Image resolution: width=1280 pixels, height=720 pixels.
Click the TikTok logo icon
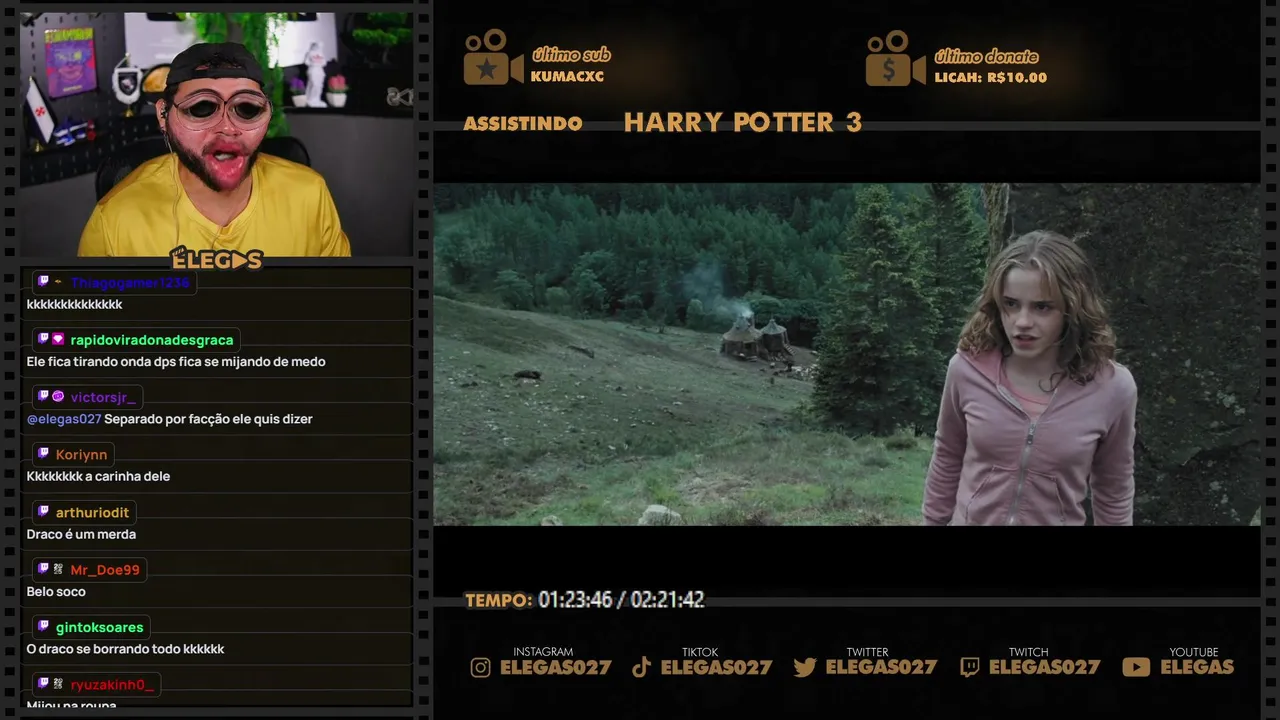click(x=641, y=668)
